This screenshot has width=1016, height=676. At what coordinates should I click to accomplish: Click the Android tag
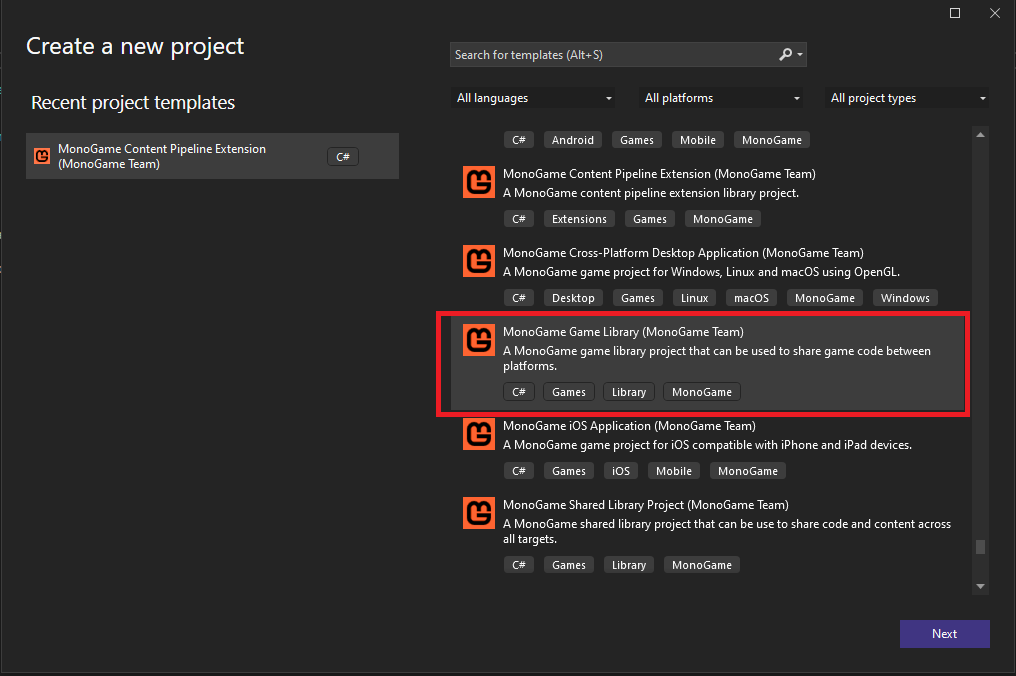click(x=573, y=140)
